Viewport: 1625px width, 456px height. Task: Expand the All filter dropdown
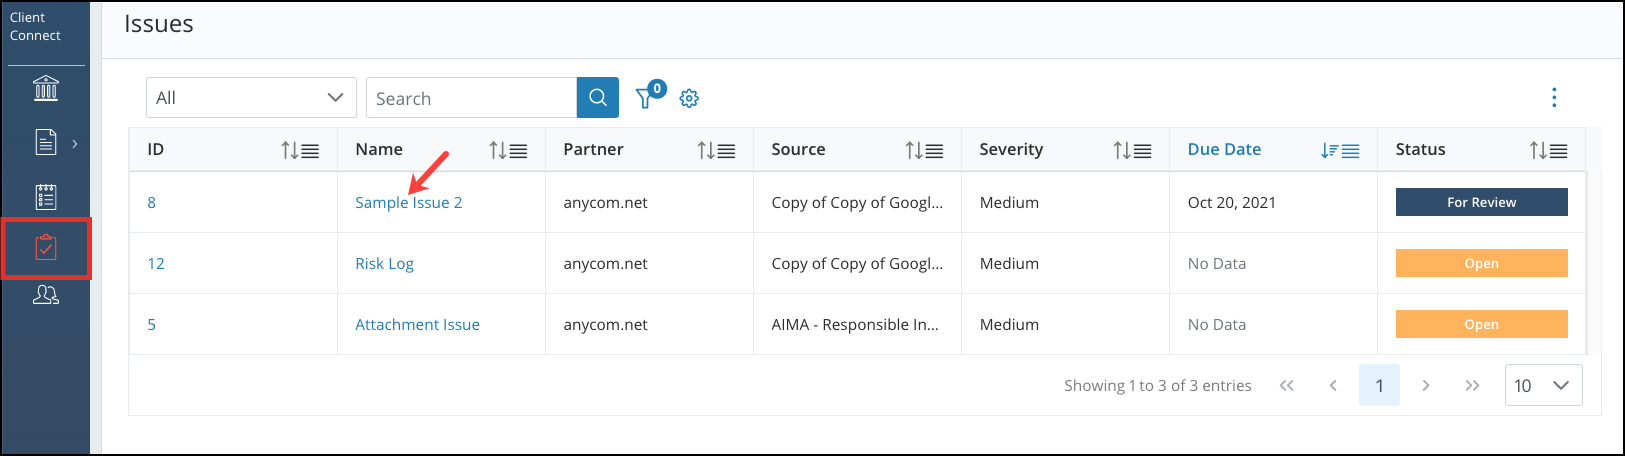coord(251,98)
